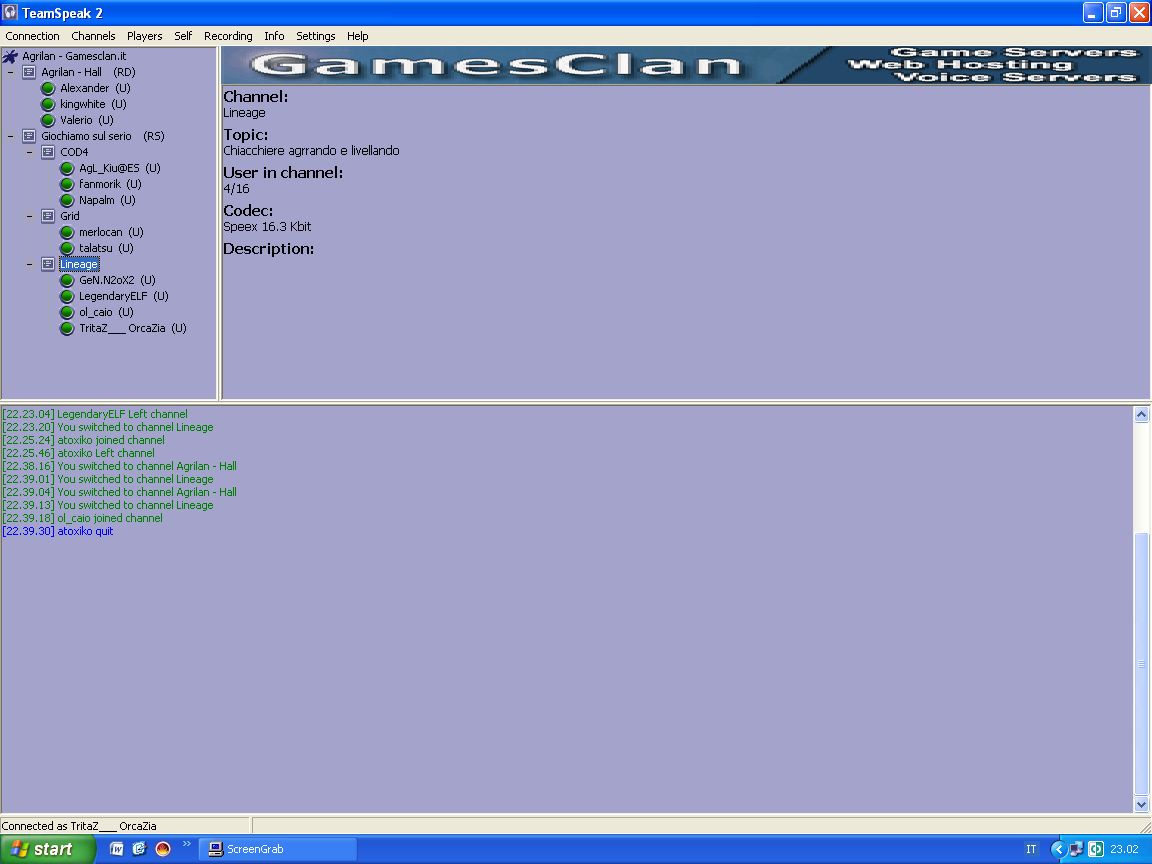Click the Agrilan - Gamesclan.it server icon
Viewport: 1152px width, 864px height.
10,56
